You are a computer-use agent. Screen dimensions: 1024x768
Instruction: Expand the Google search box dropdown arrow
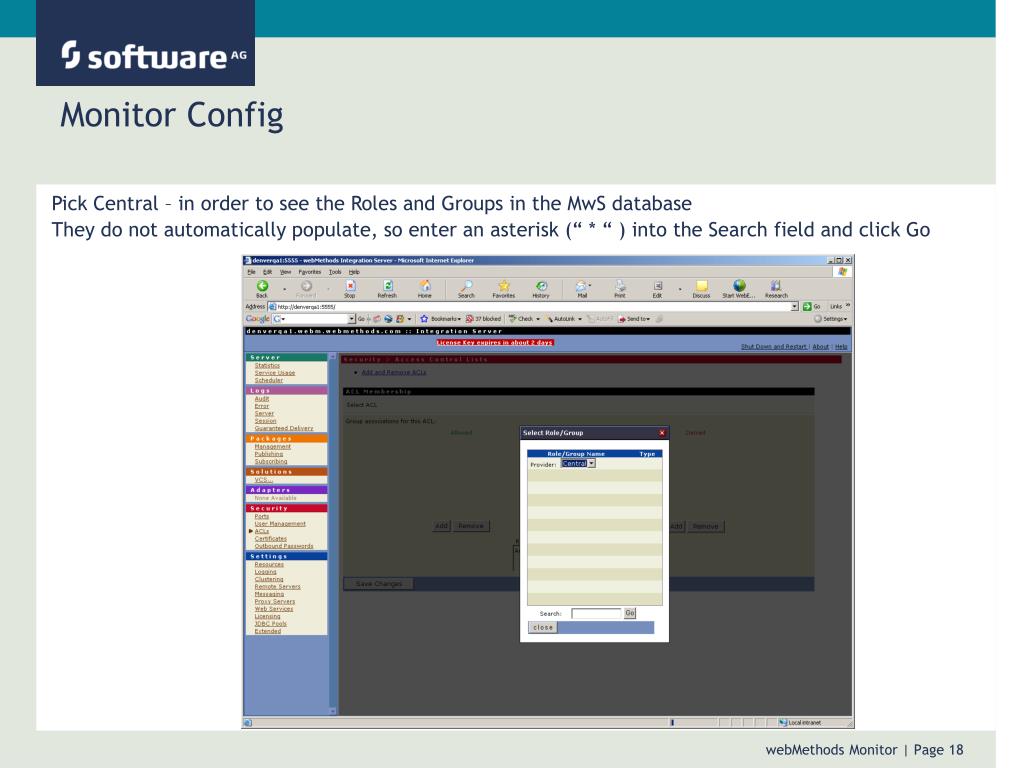coord(351,319)
